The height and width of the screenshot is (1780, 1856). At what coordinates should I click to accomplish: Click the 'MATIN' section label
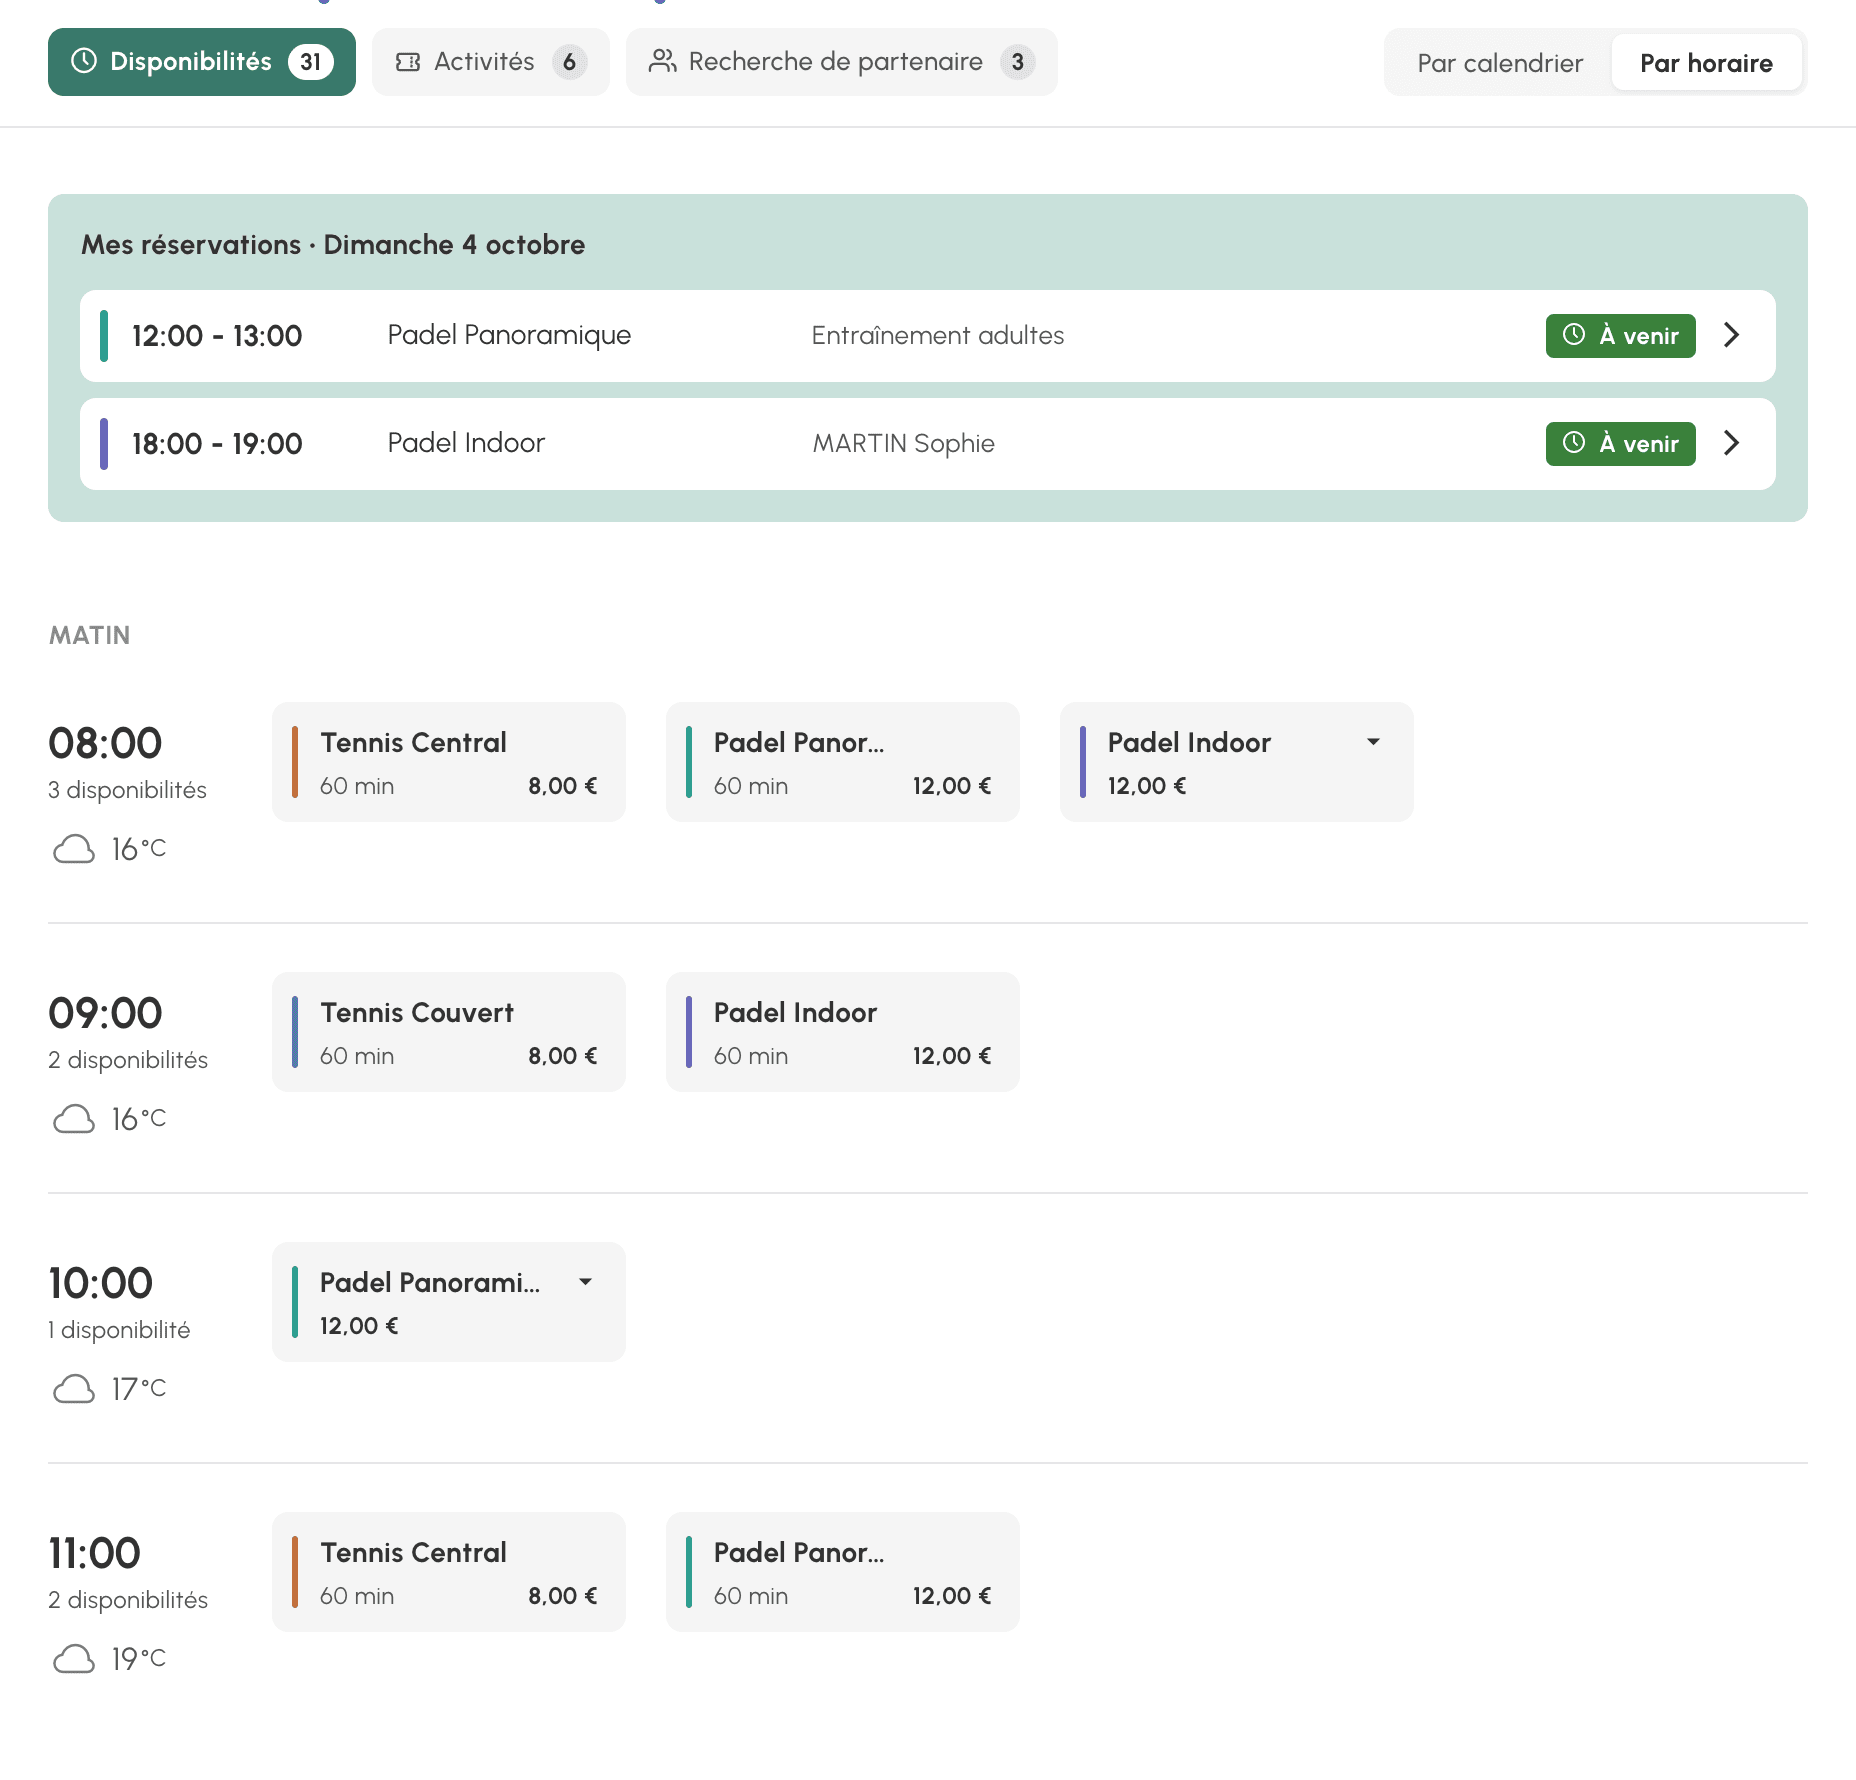click(x=90, y=636)
